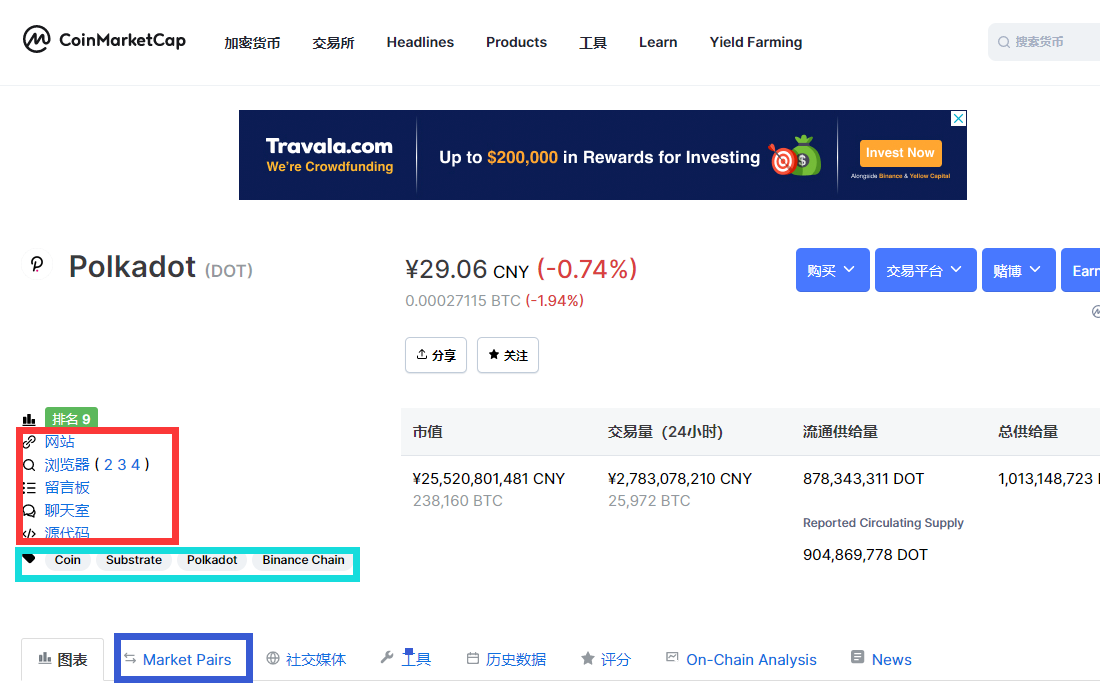
Task: Expand the 赌博 dropdown
Action: click(1019, 270)
